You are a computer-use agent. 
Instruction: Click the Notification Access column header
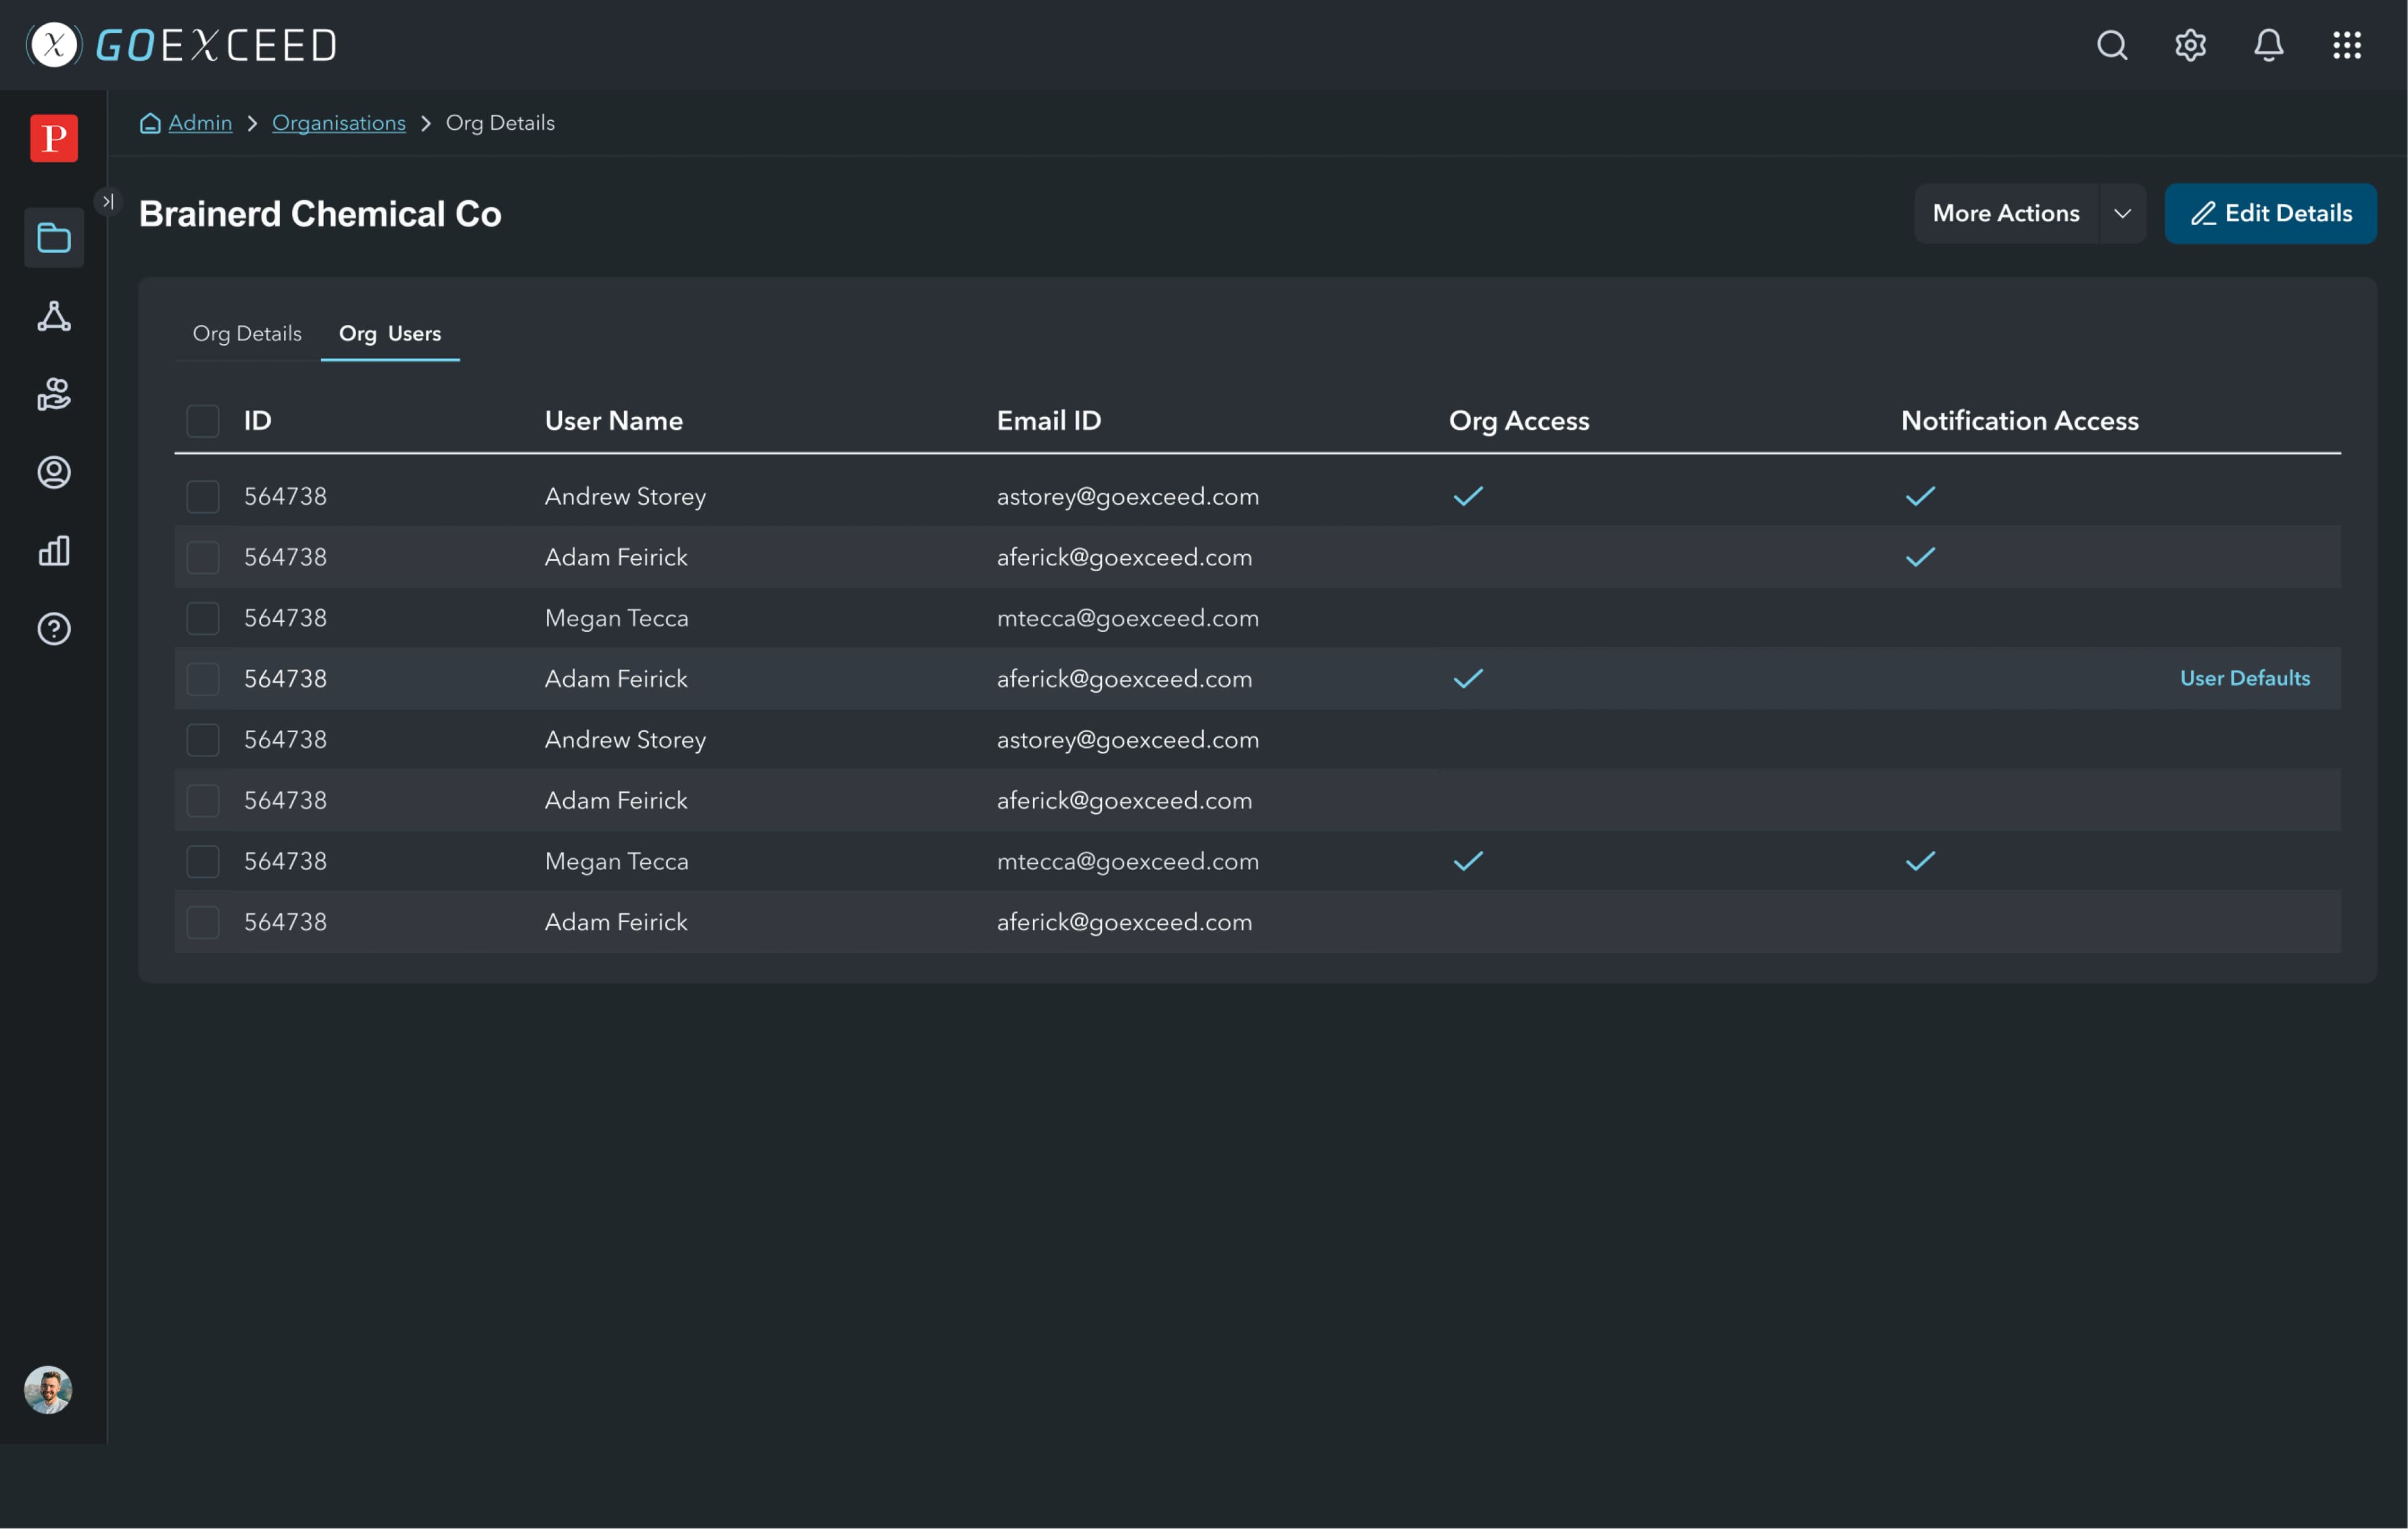[x=2020, y=421]
